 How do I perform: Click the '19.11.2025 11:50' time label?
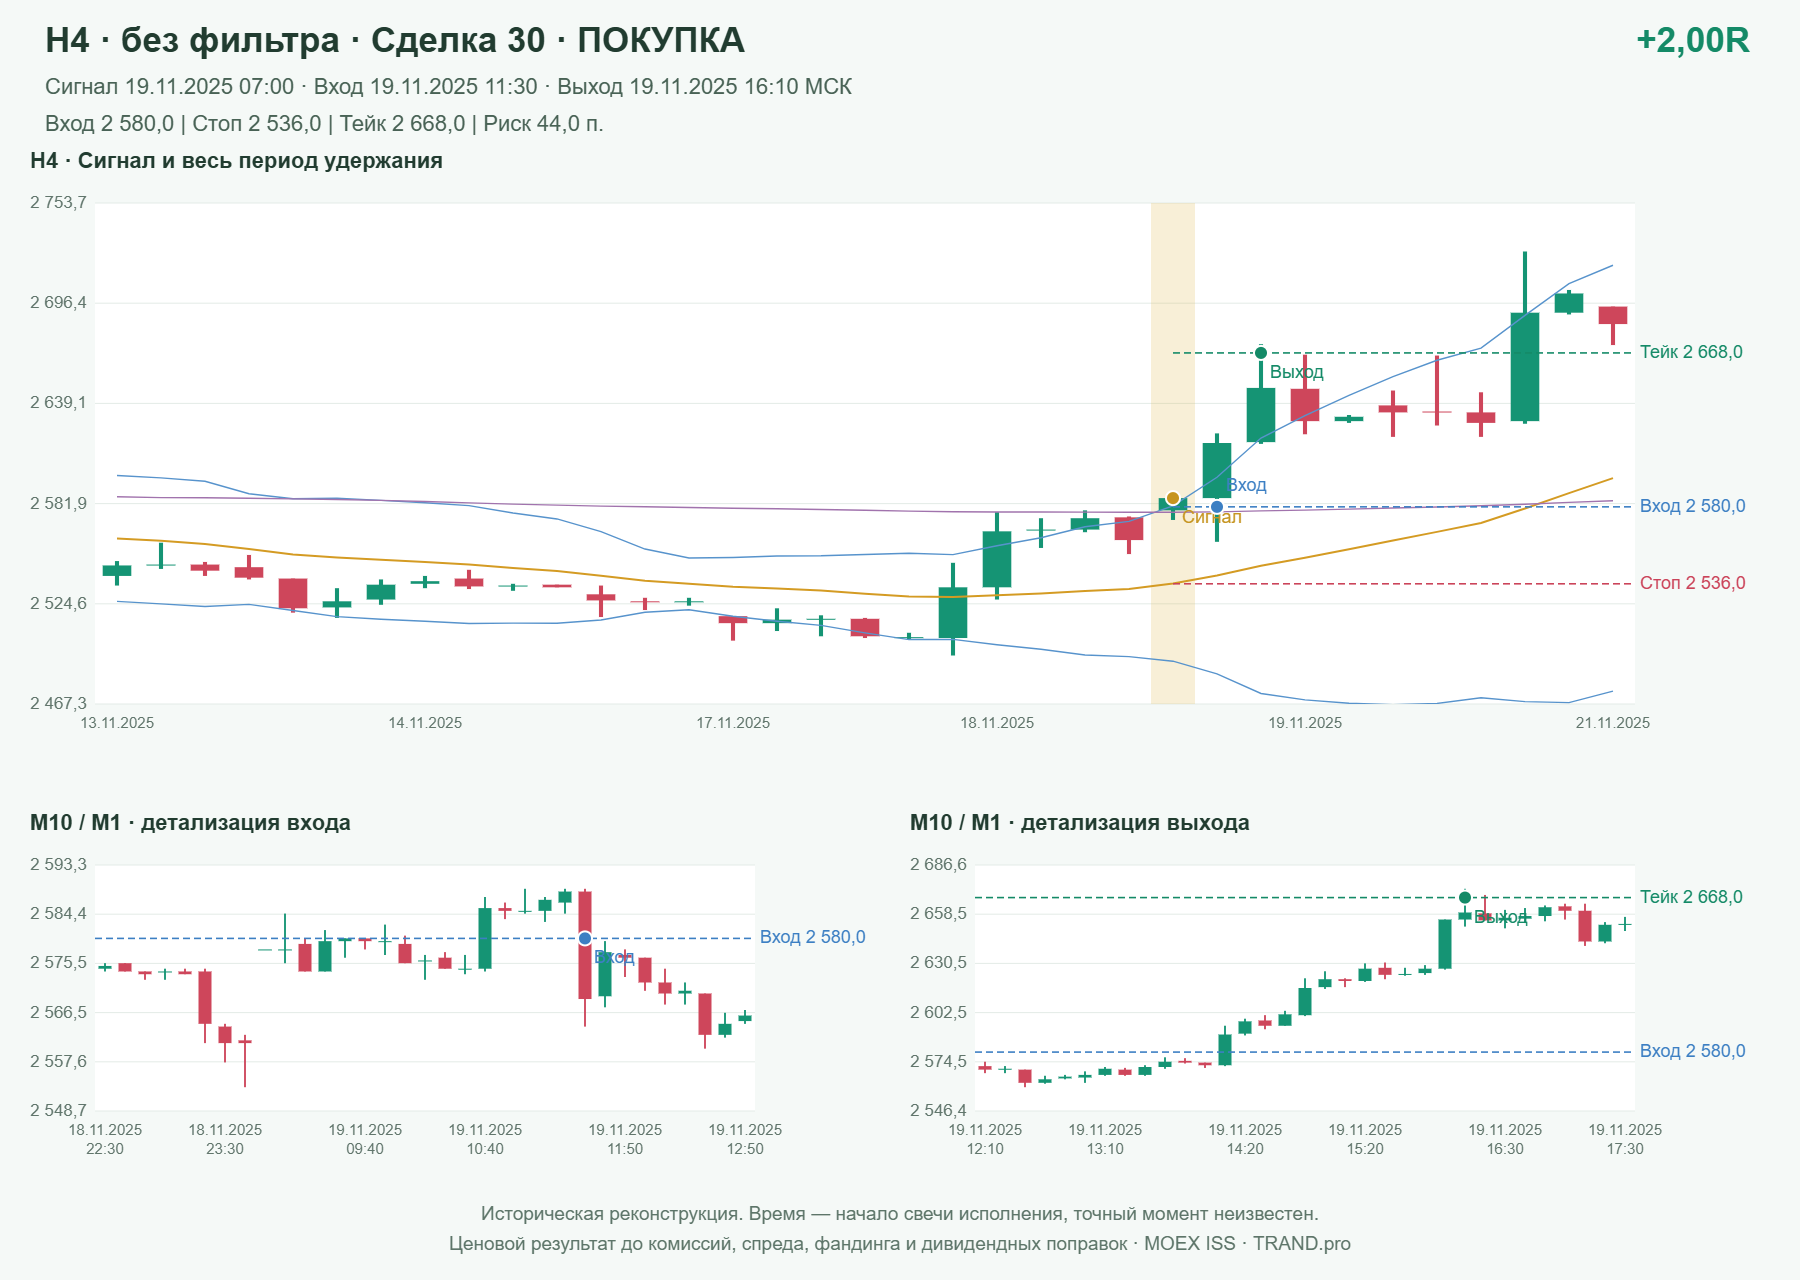coord(625,1139)
